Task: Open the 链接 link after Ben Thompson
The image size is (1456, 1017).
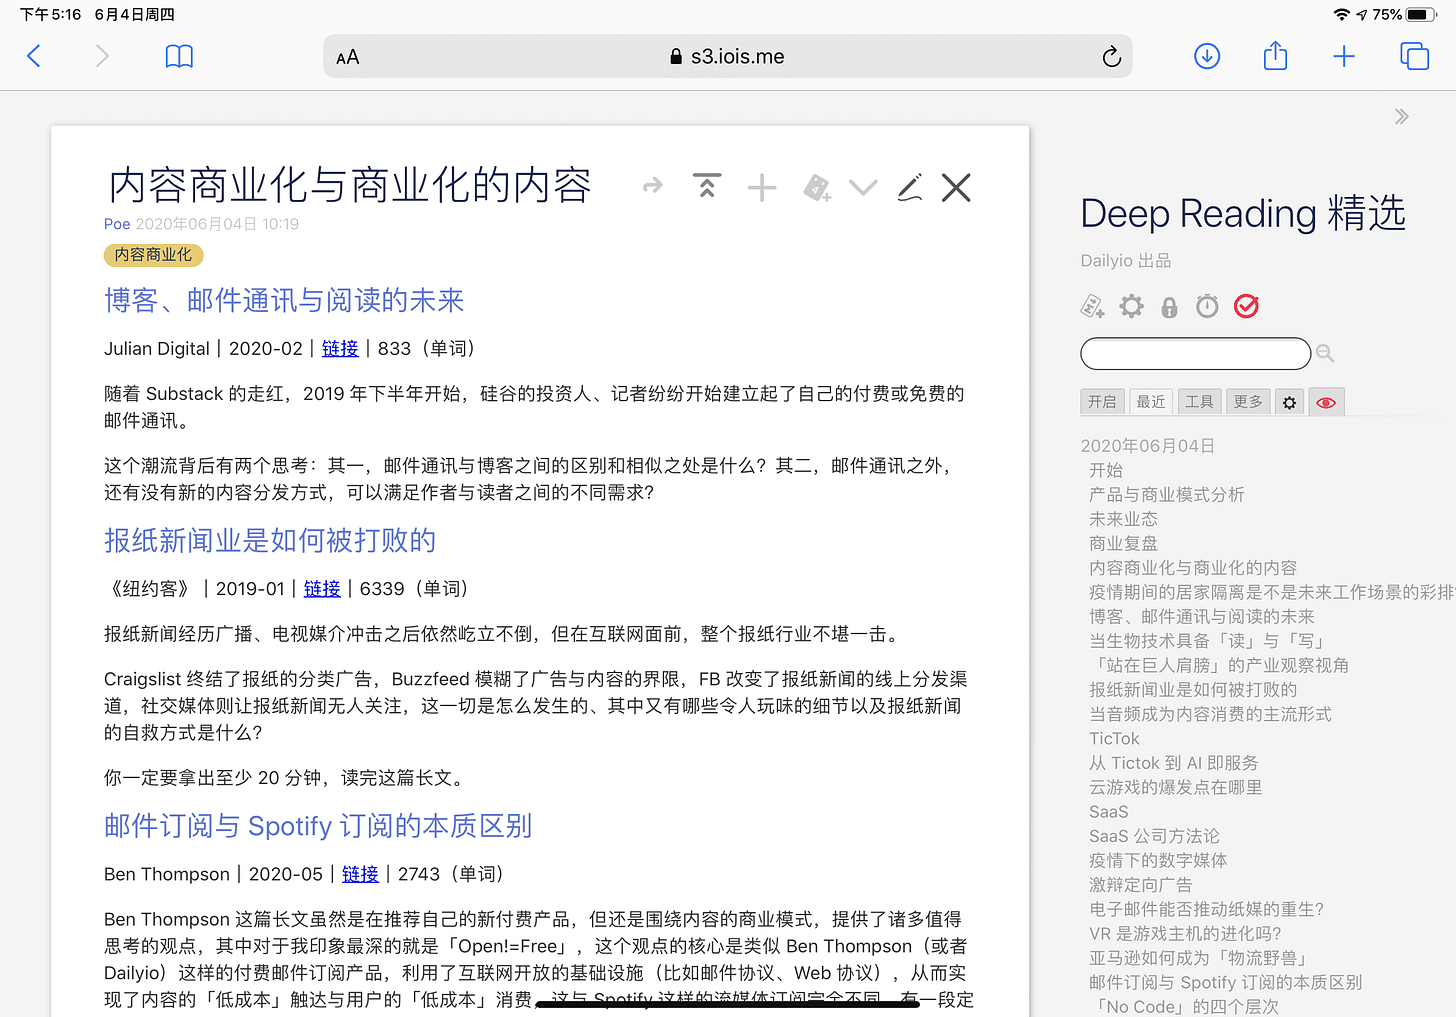Action: click(x=360, y=874)
